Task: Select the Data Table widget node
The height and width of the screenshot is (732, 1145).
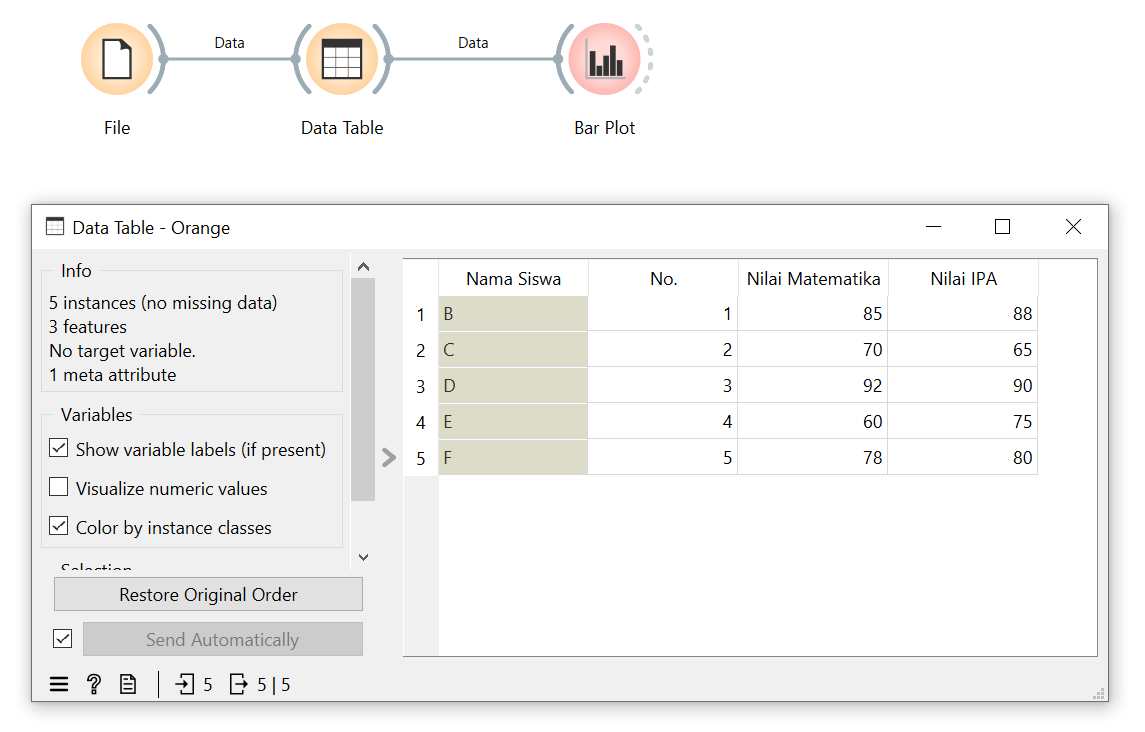Action: [342, 59]
